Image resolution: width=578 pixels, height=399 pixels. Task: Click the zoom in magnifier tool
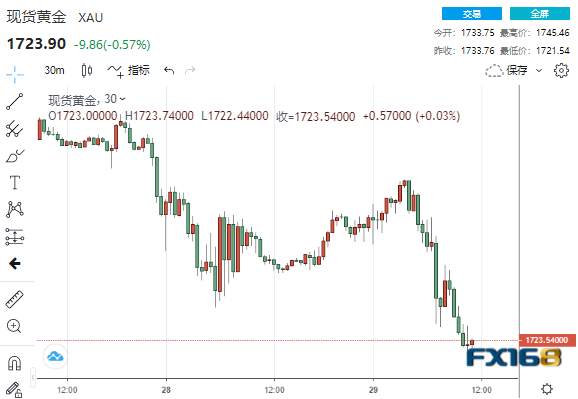(x=14, y=326)
